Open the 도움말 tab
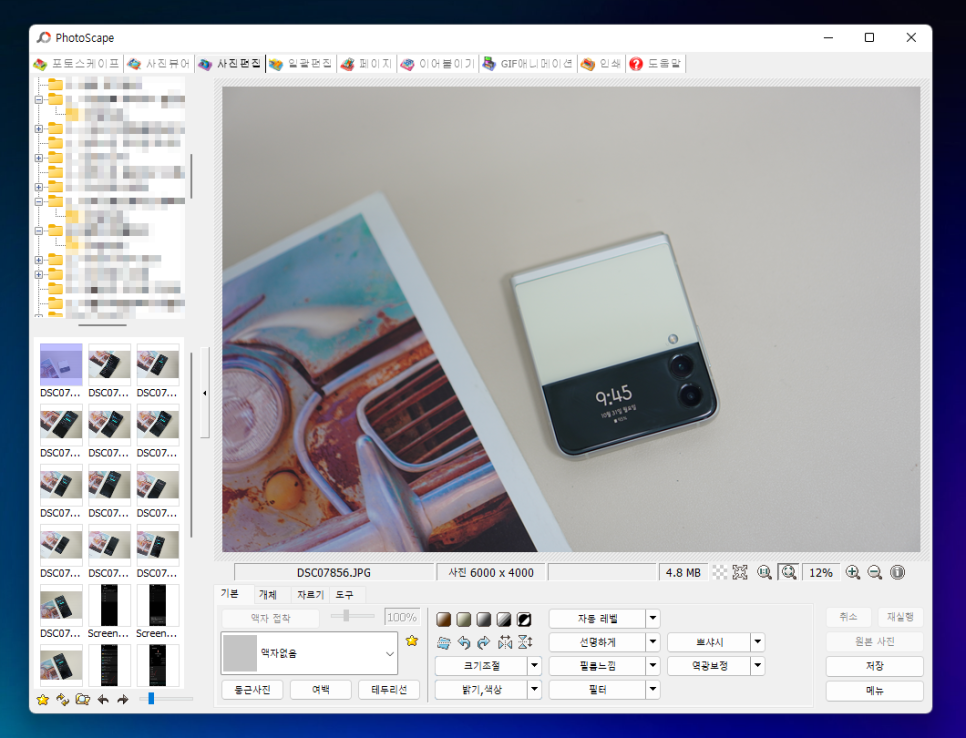Screen dimensions: 966x738 tap(656, 63)
